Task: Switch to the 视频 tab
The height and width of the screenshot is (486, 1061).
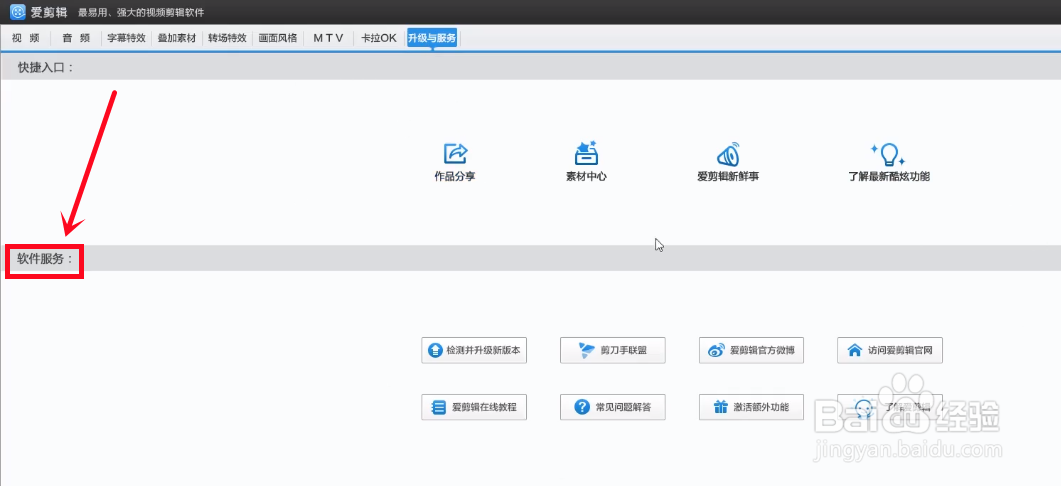Action: point(26,39)
